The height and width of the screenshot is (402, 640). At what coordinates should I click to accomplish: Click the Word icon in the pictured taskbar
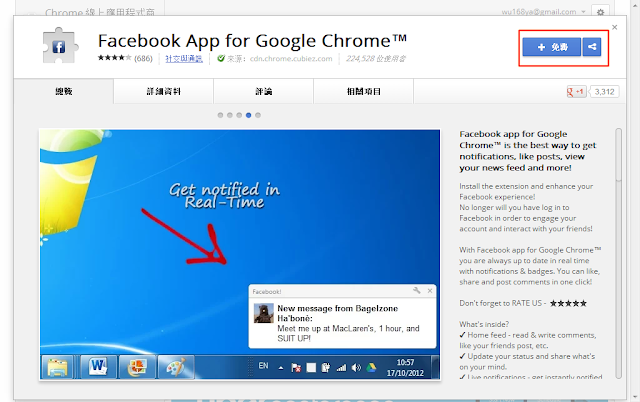[98, 367]
